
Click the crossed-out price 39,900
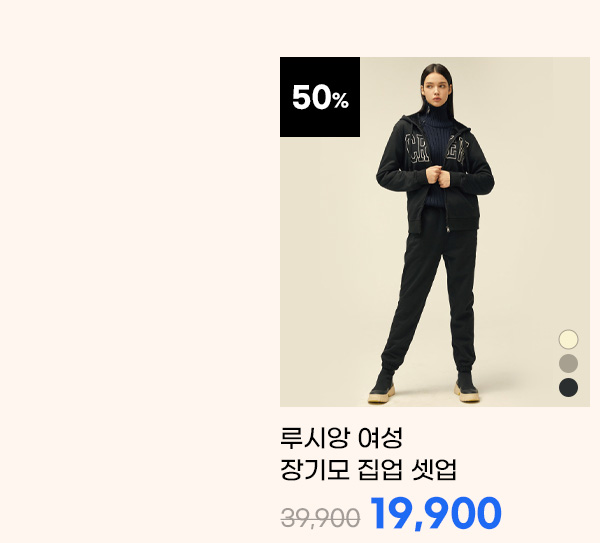click(x=320, y=518)
